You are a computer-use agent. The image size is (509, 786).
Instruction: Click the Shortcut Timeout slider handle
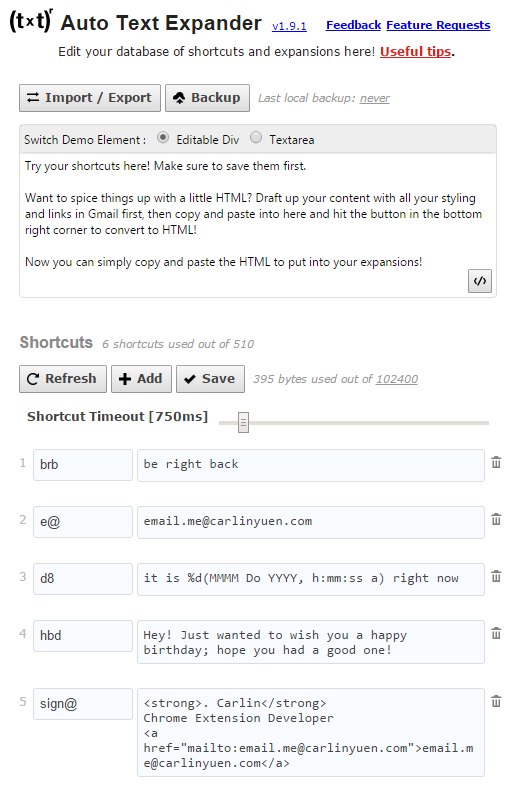click(243, 423)
